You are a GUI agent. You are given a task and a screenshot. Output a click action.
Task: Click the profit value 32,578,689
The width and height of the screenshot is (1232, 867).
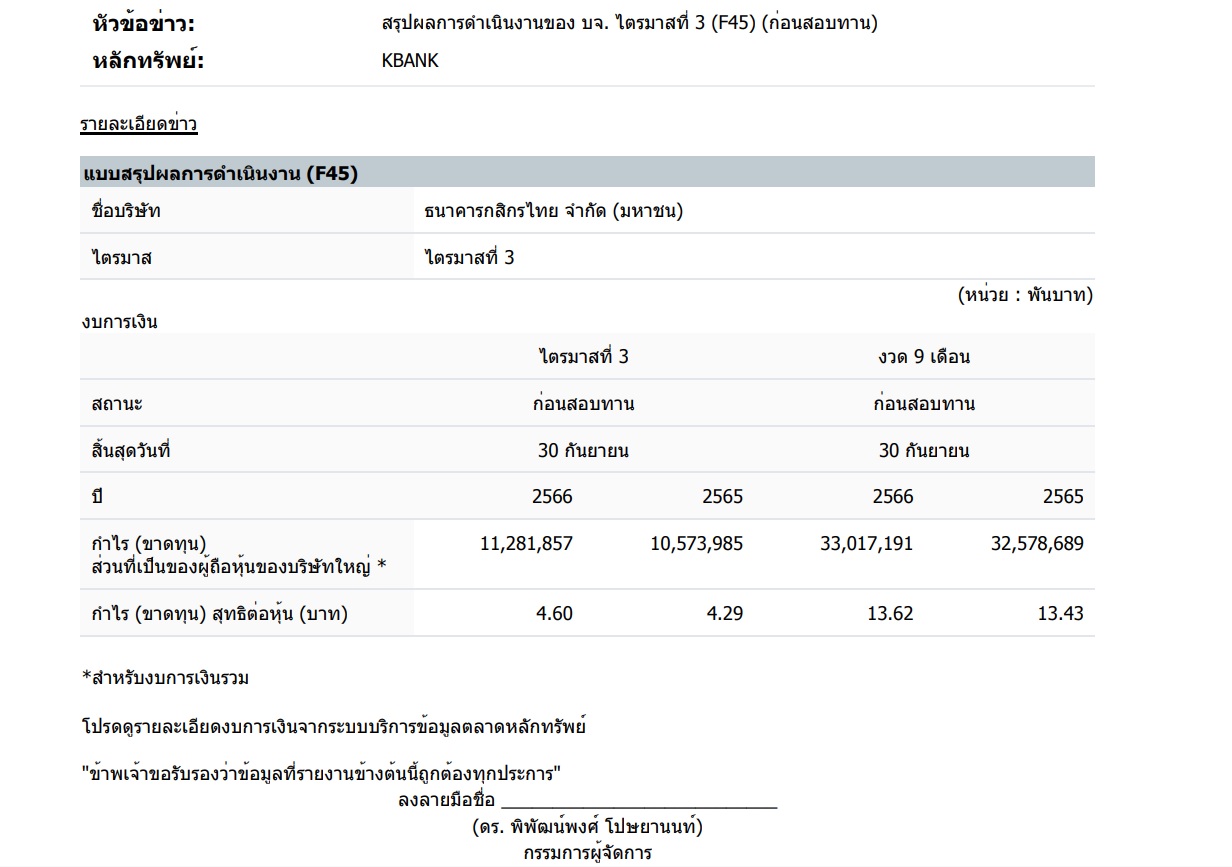[x=1037, y=544]
